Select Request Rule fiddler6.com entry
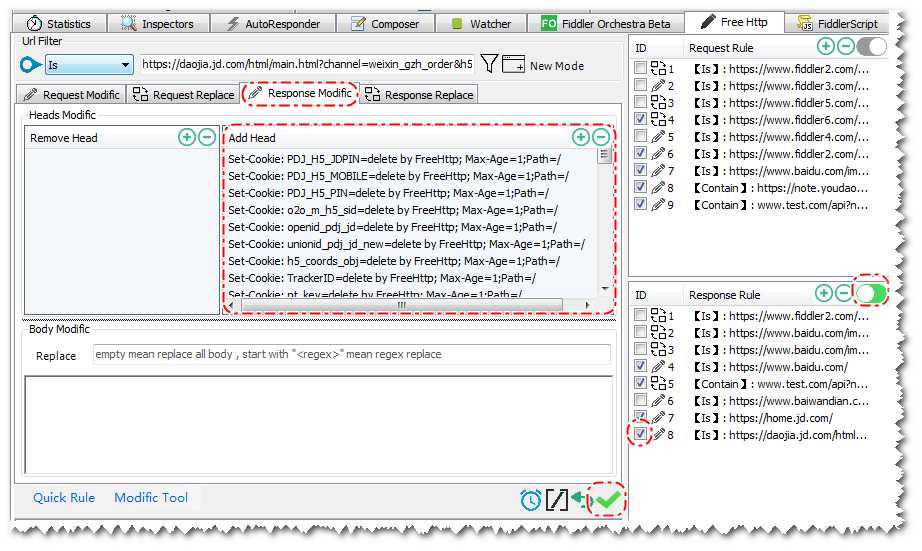This screenshot has height=551, width=922. (x=780, y=120)
